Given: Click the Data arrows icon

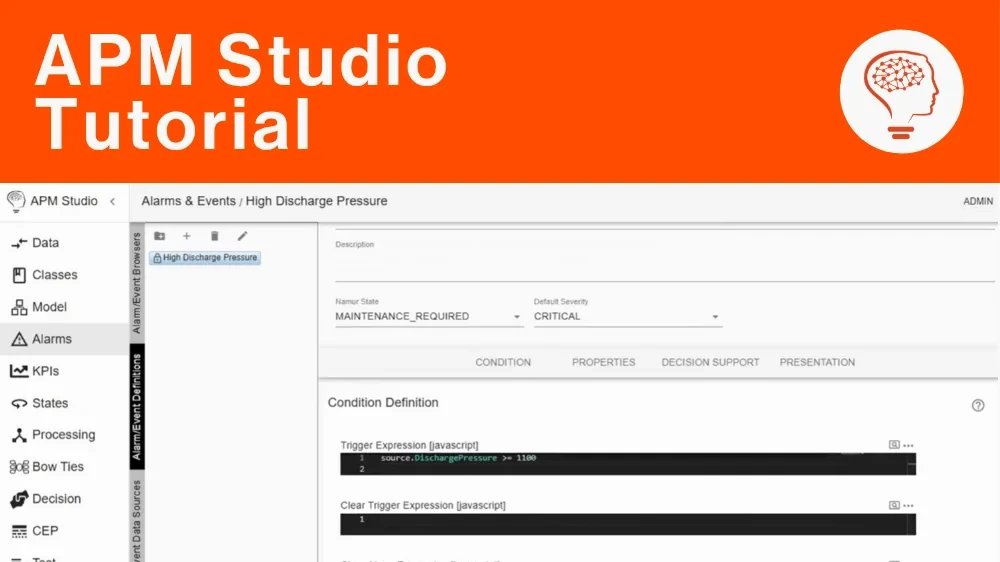Looking at the screenshot, I should tap(19, 243).
